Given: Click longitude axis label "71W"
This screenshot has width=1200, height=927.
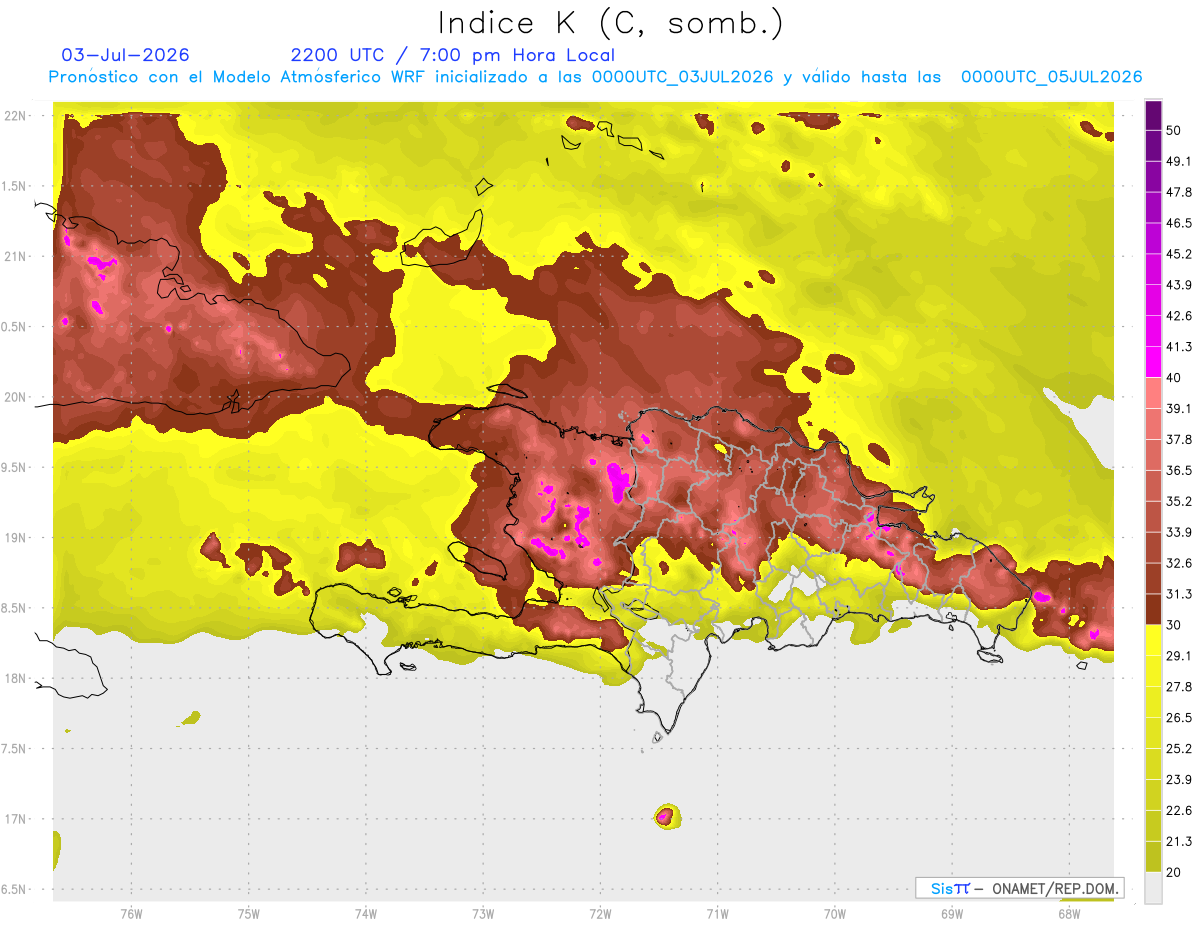Looking at the screenshot, I should (717, 914).
